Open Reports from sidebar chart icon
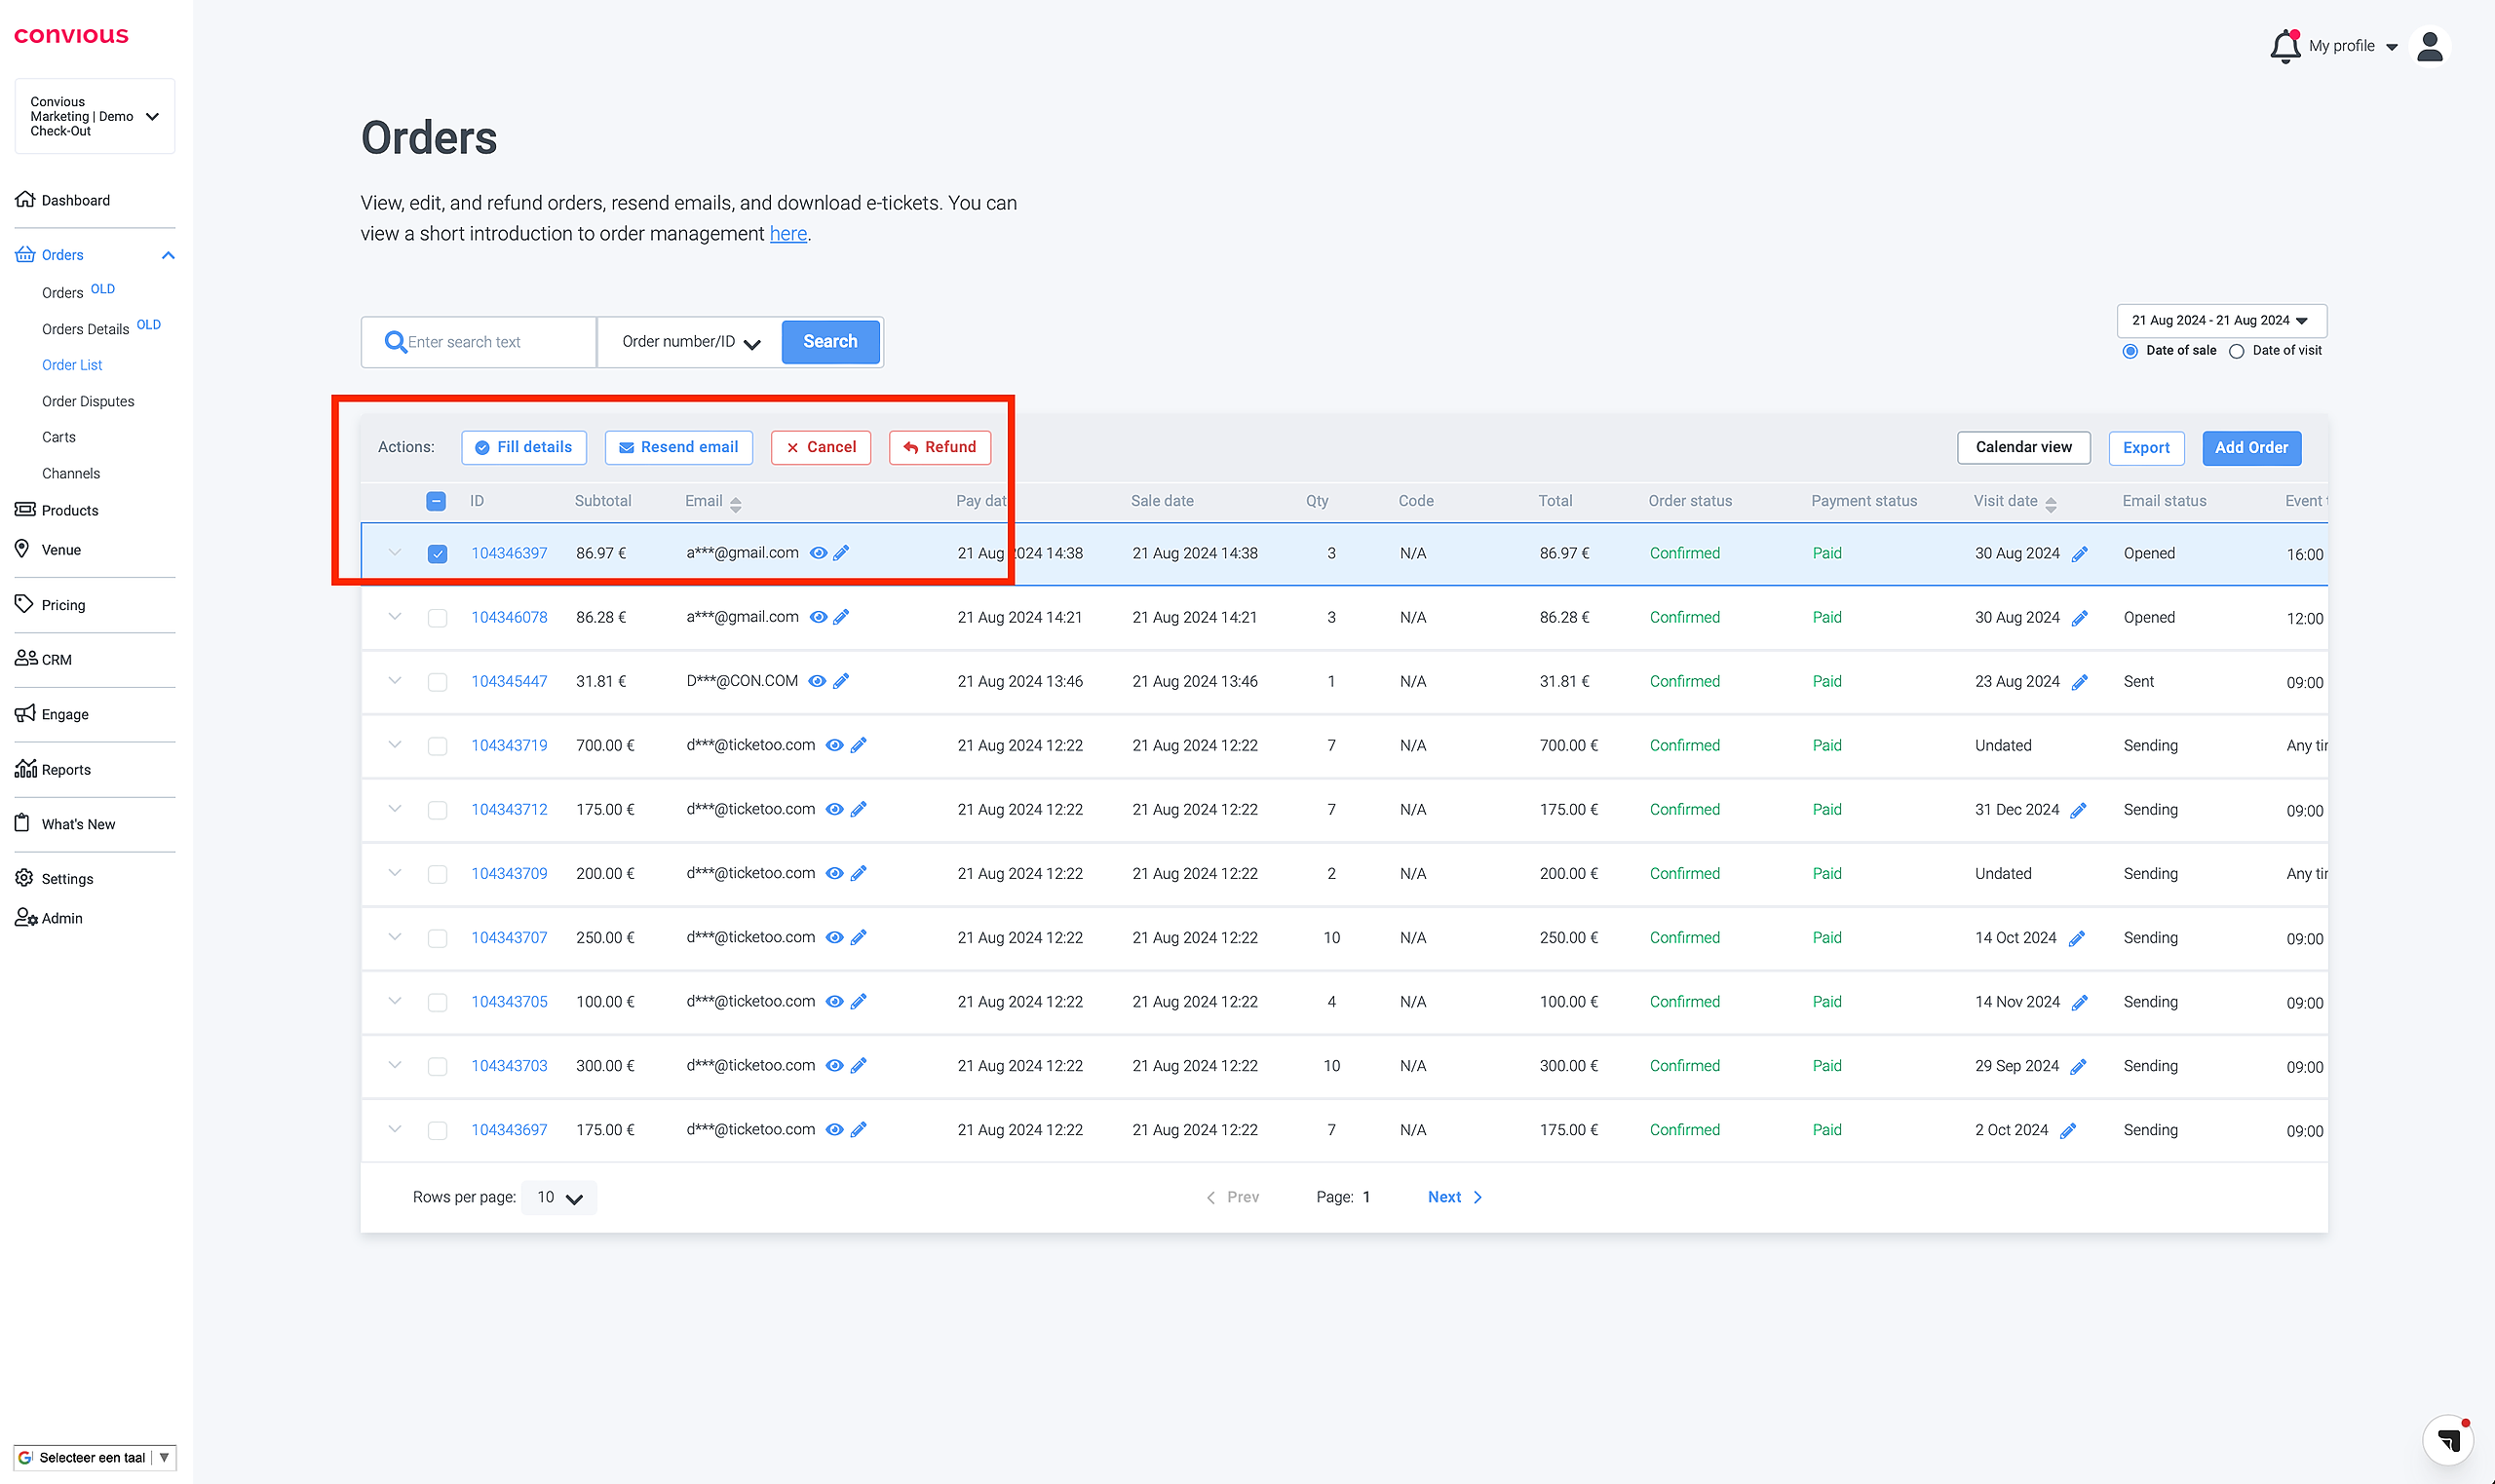Viewport: 2495px width, 1484px height. [26, 769]
